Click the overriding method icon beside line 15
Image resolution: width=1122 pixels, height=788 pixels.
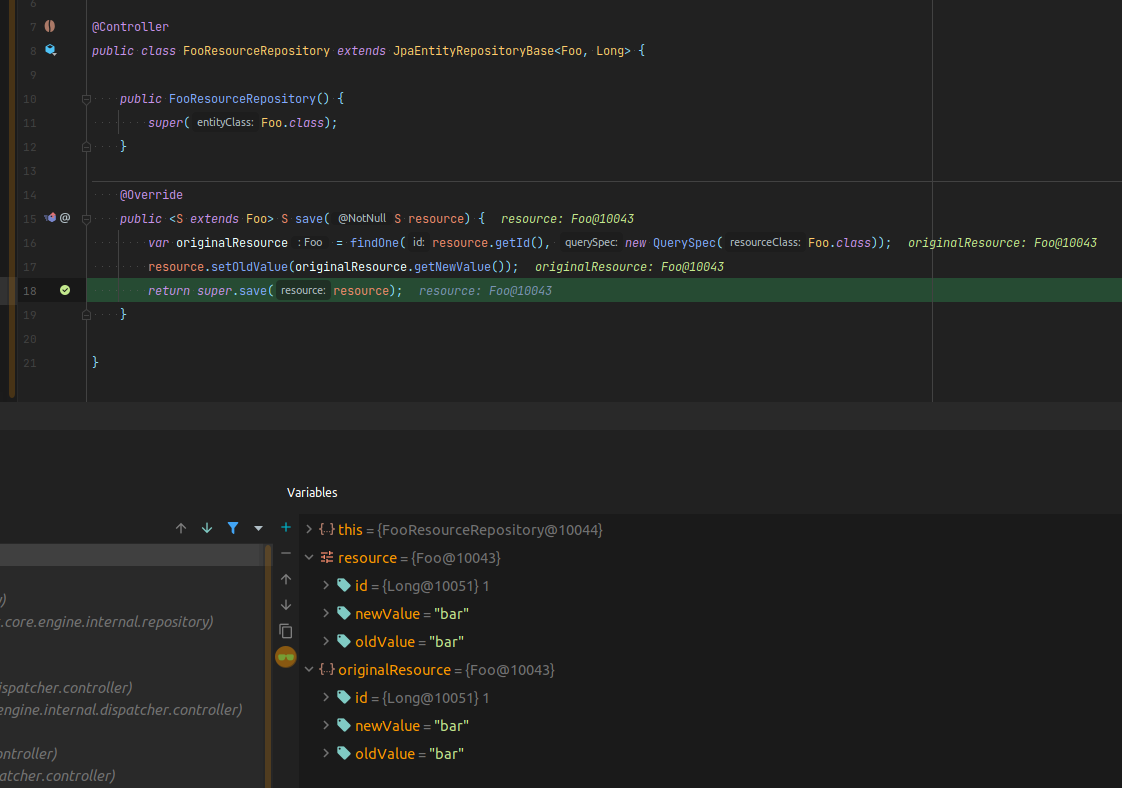tap(48, 217)
